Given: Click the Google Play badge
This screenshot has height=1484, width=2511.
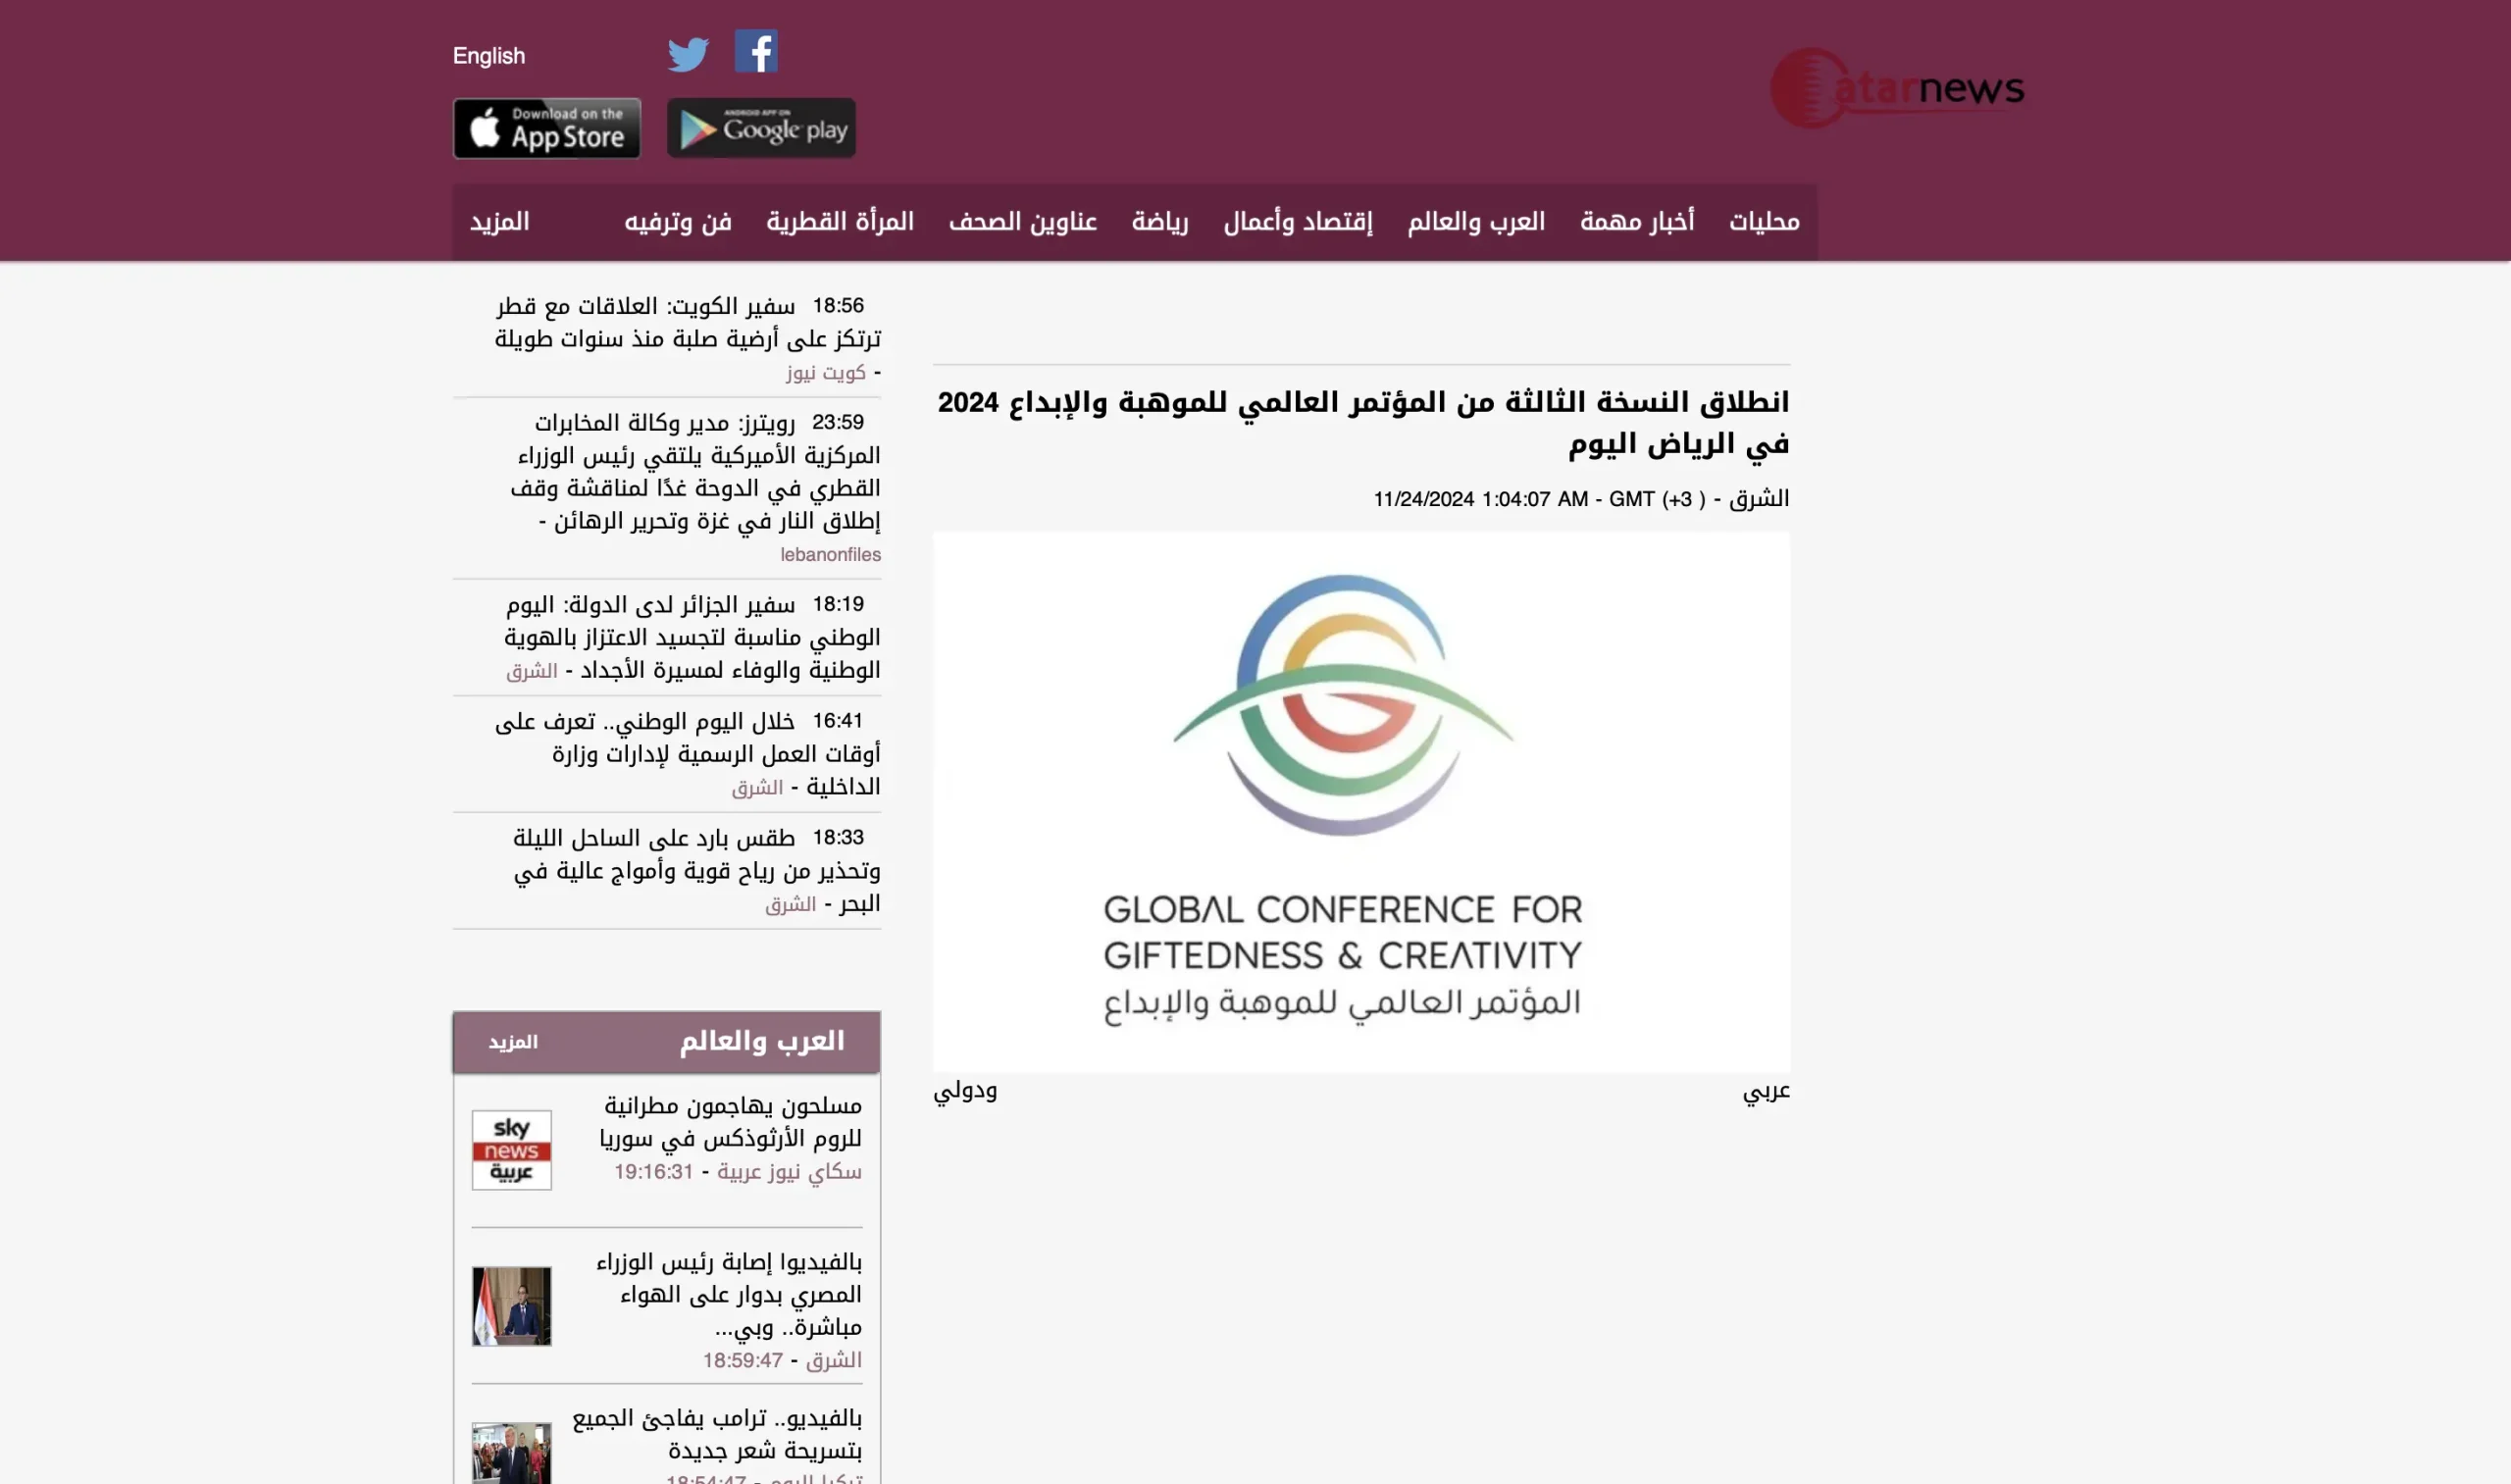Looking at the screenshot, I should pos(761,128).
